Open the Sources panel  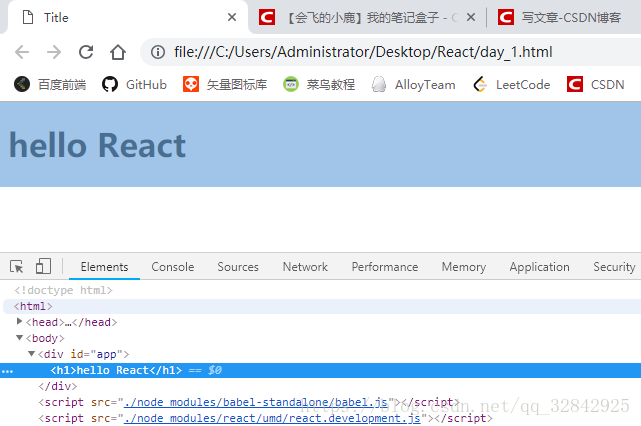click(x=238, y=267)
